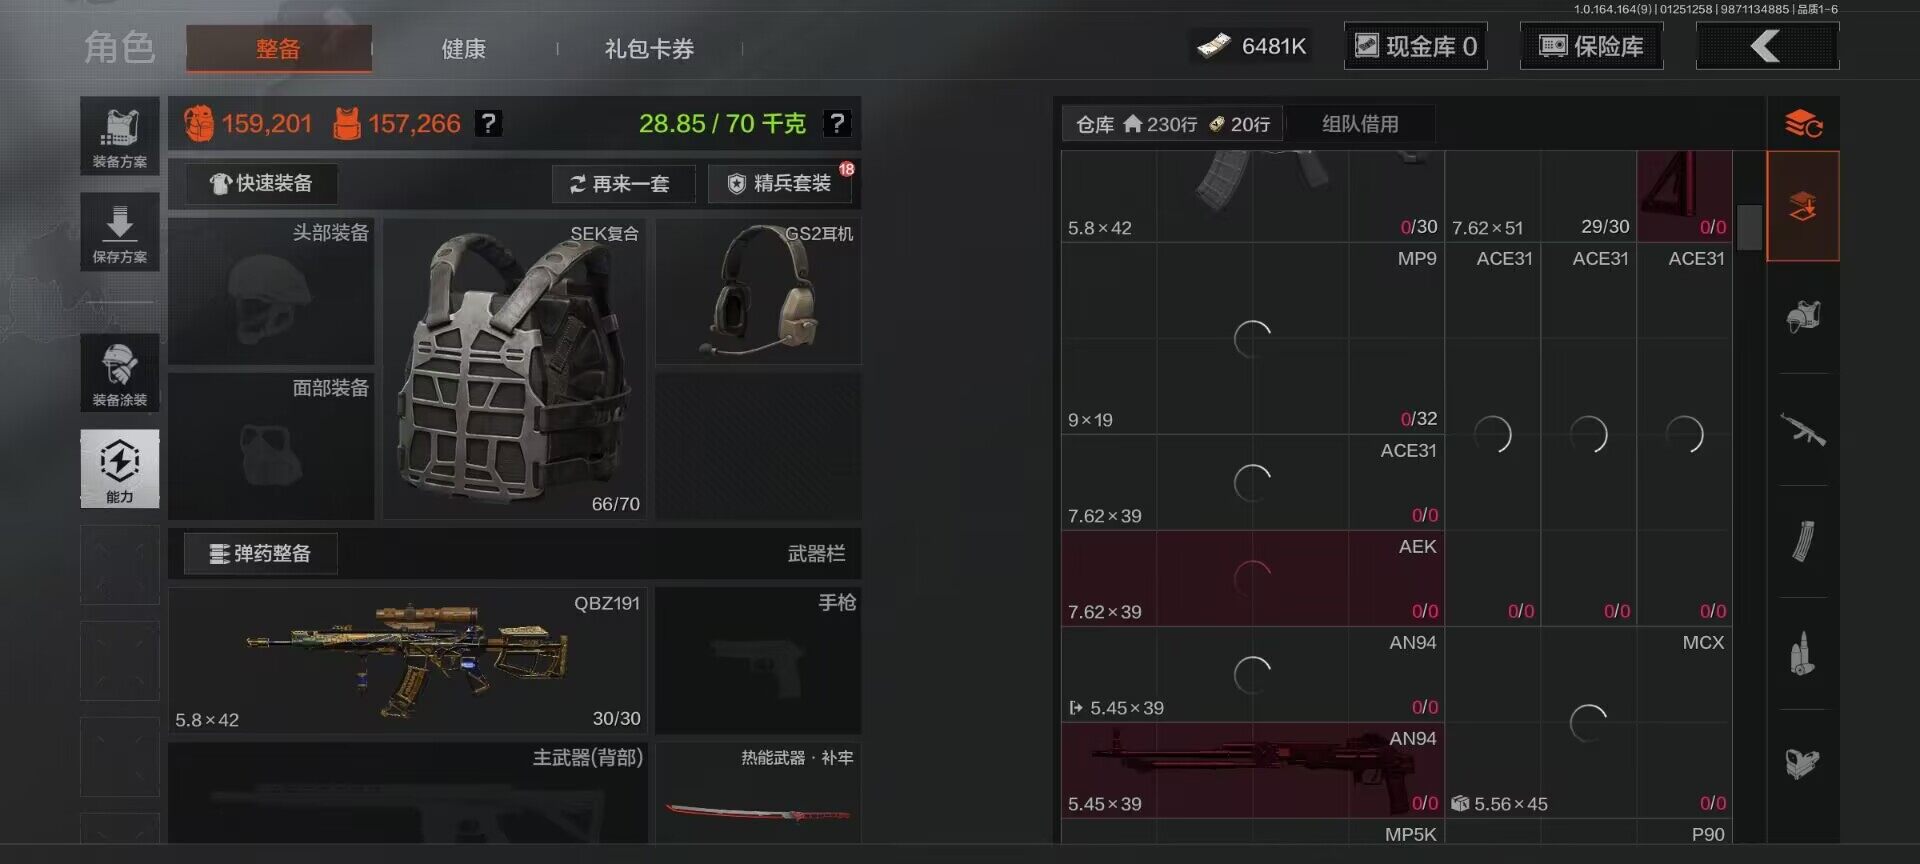The image size is (1920, 864).
Task: Open the question mark beside weight
Action: tap(836, 124)
